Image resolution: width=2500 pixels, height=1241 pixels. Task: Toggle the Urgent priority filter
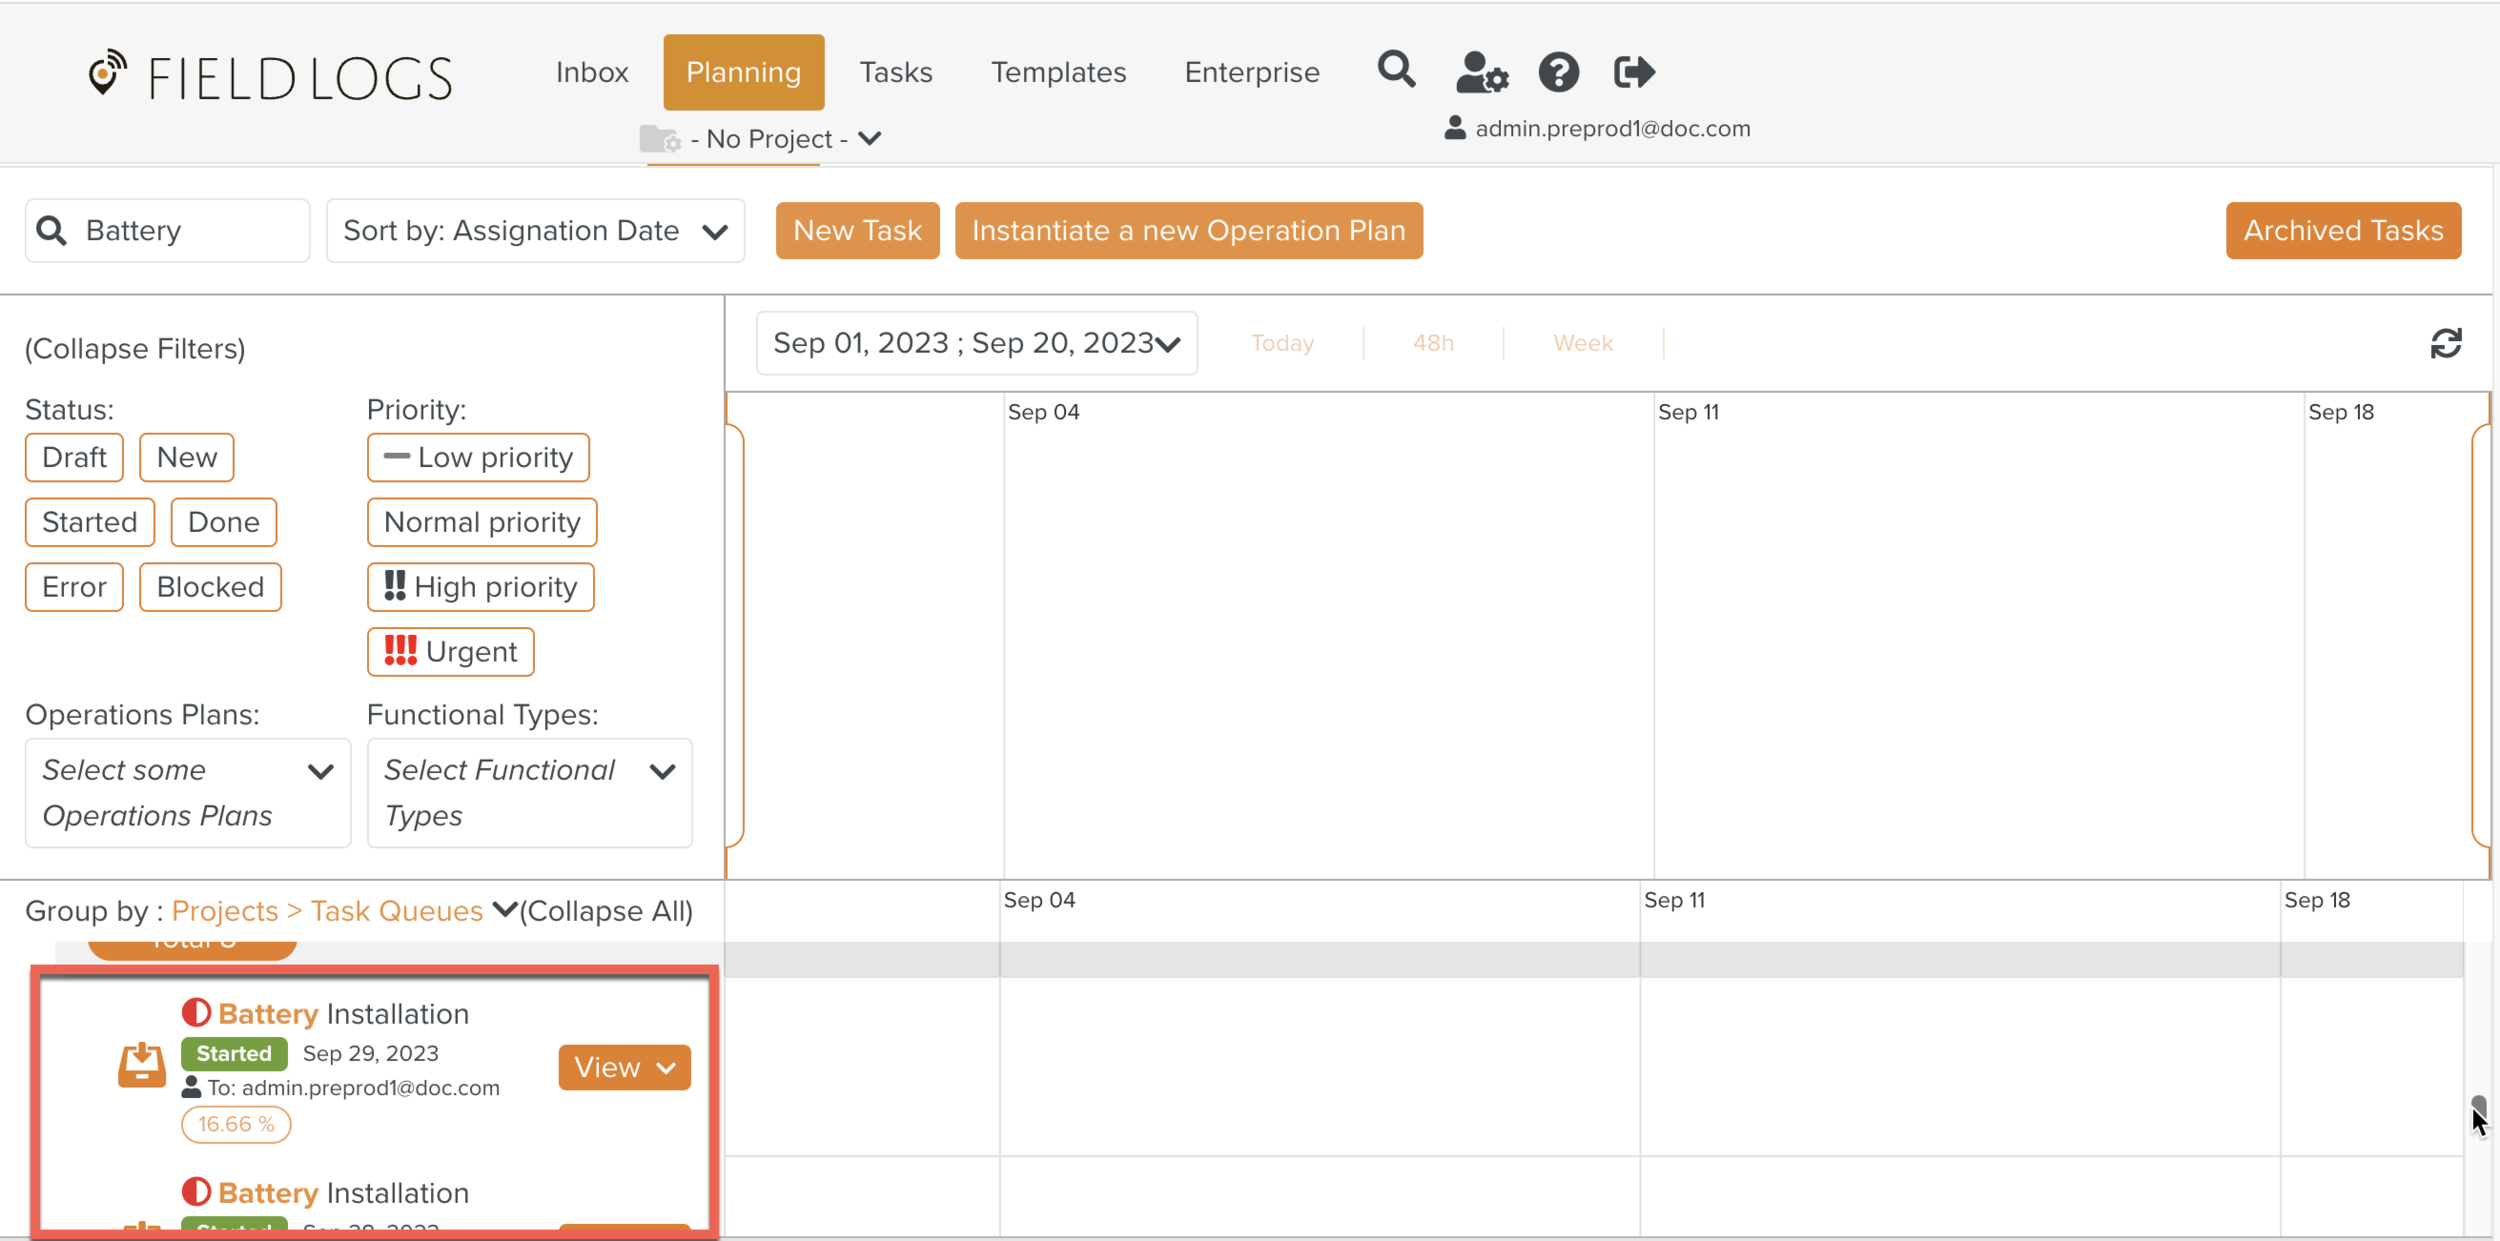click(x=450, y=652)
